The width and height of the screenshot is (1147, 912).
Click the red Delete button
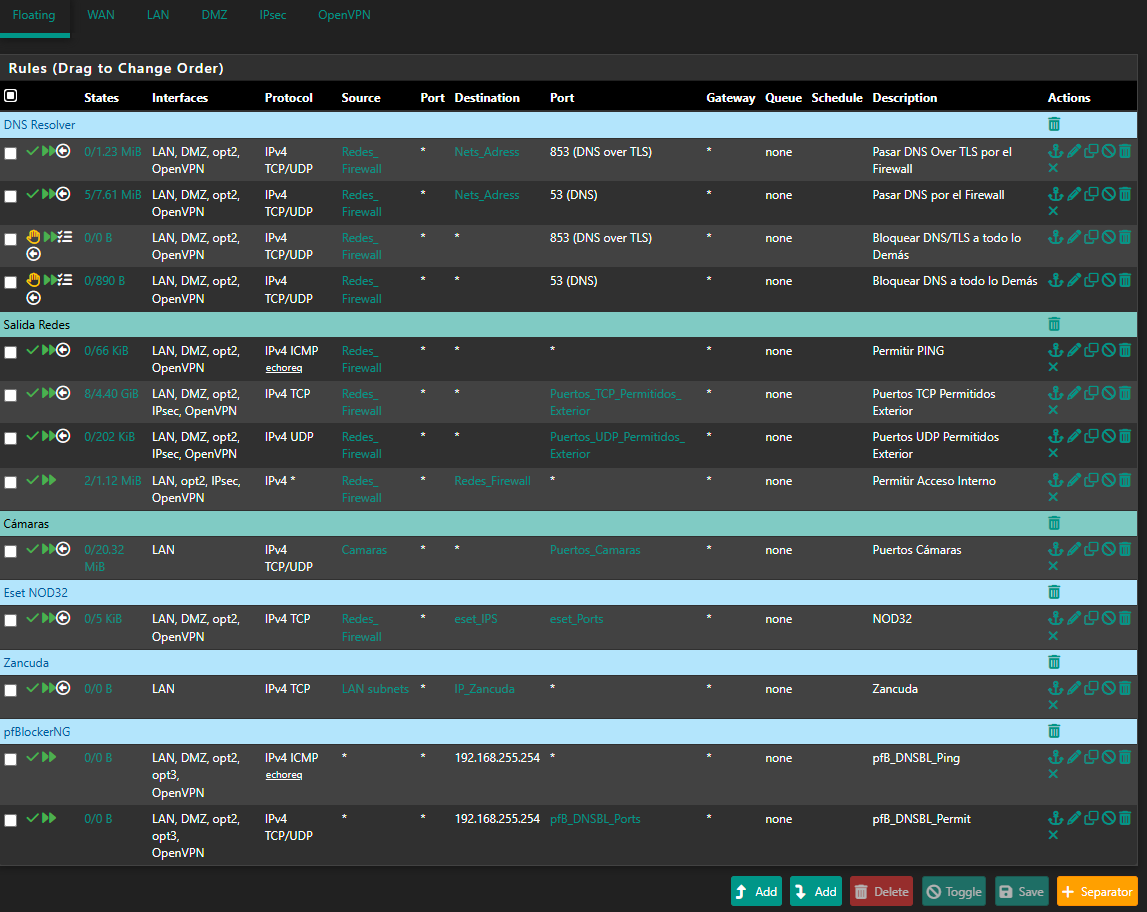click(881, 892)
